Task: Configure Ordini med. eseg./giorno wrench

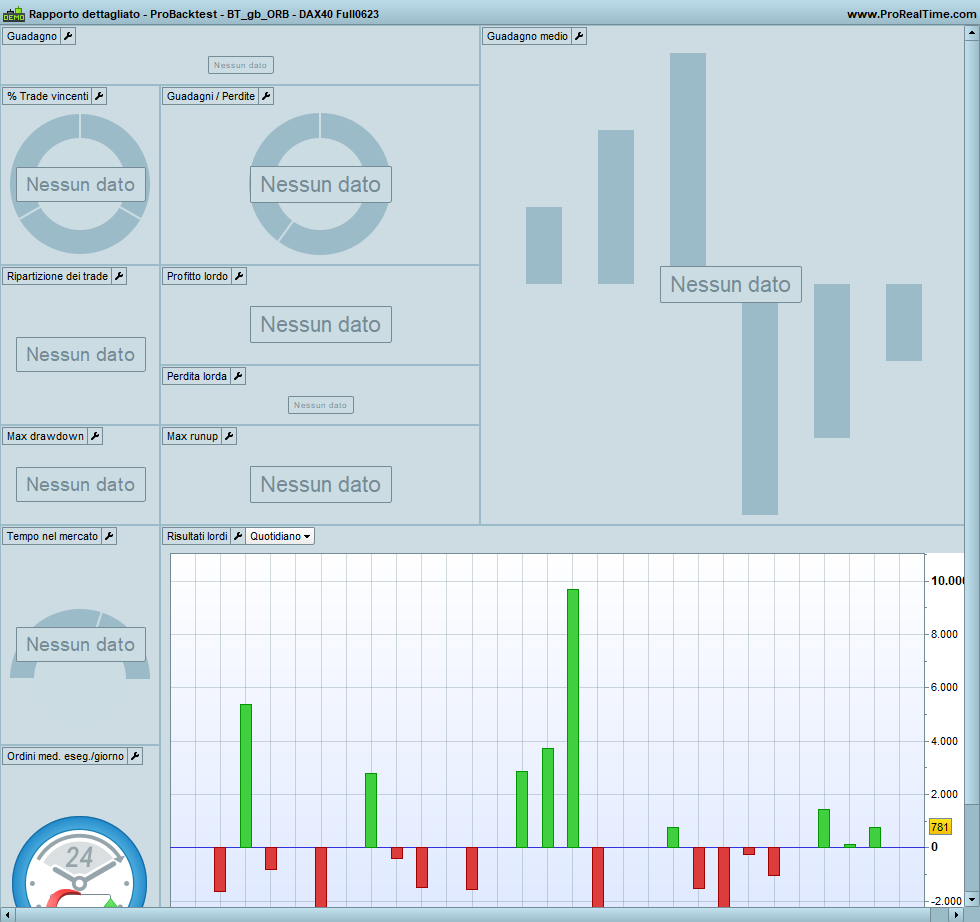Action: tap(135, 756)
